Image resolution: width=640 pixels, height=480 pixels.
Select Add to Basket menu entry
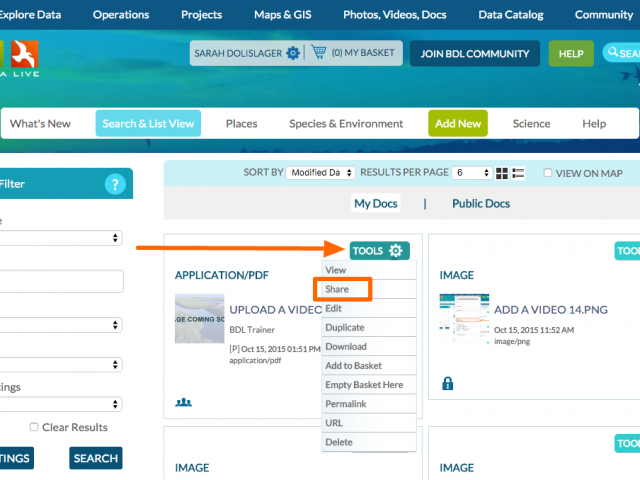point(369,366)
